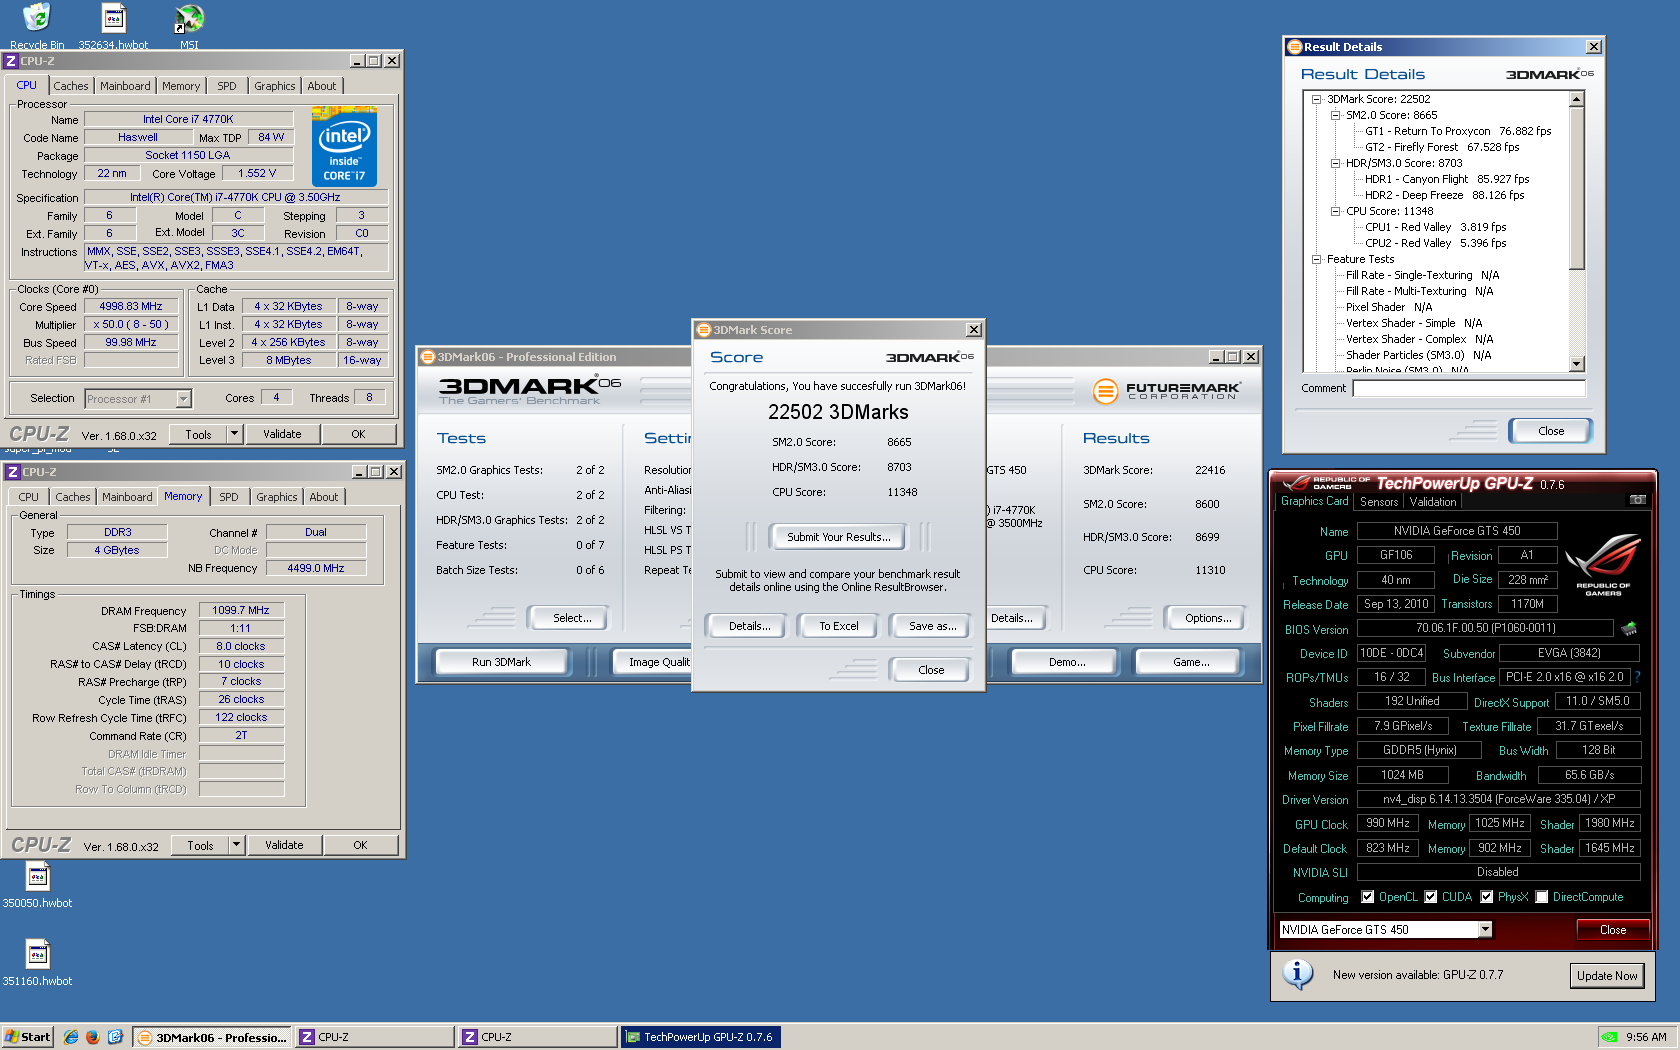Collapse the HDR/SM3.0 Score tree node
This screenshot has height=1050, width=1680.
(1335, 163)
